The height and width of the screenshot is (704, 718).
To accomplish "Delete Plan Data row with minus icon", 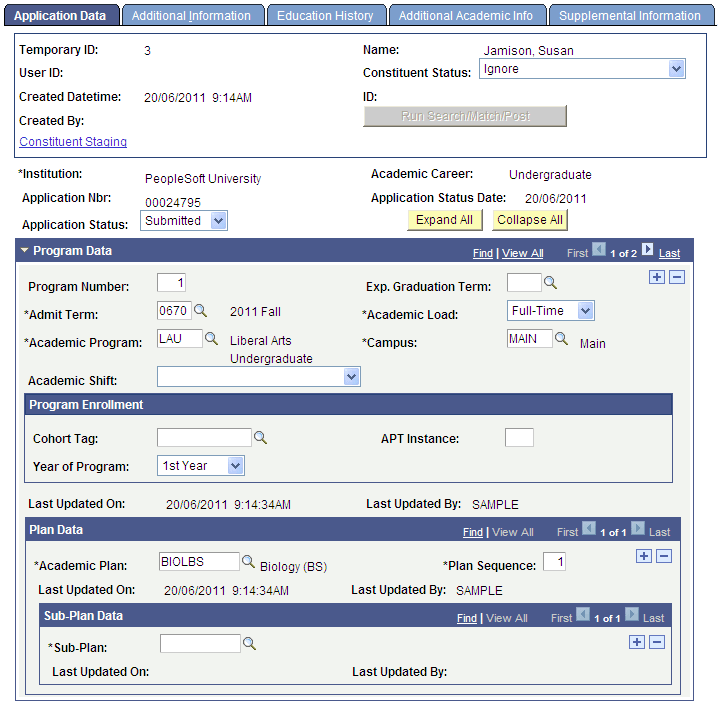I will (x=664, y=556).
